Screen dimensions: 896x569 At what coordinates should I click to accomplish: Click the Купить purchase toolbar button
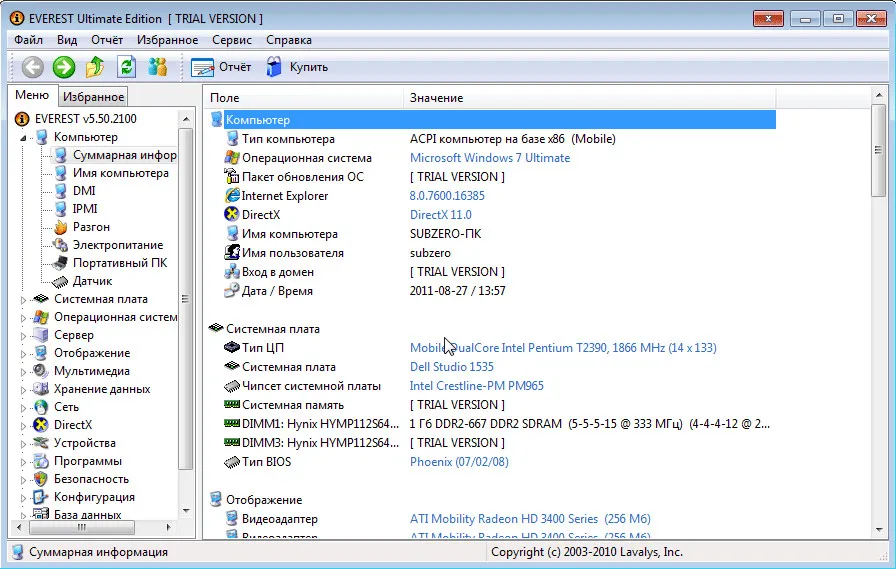coord(297,67)
